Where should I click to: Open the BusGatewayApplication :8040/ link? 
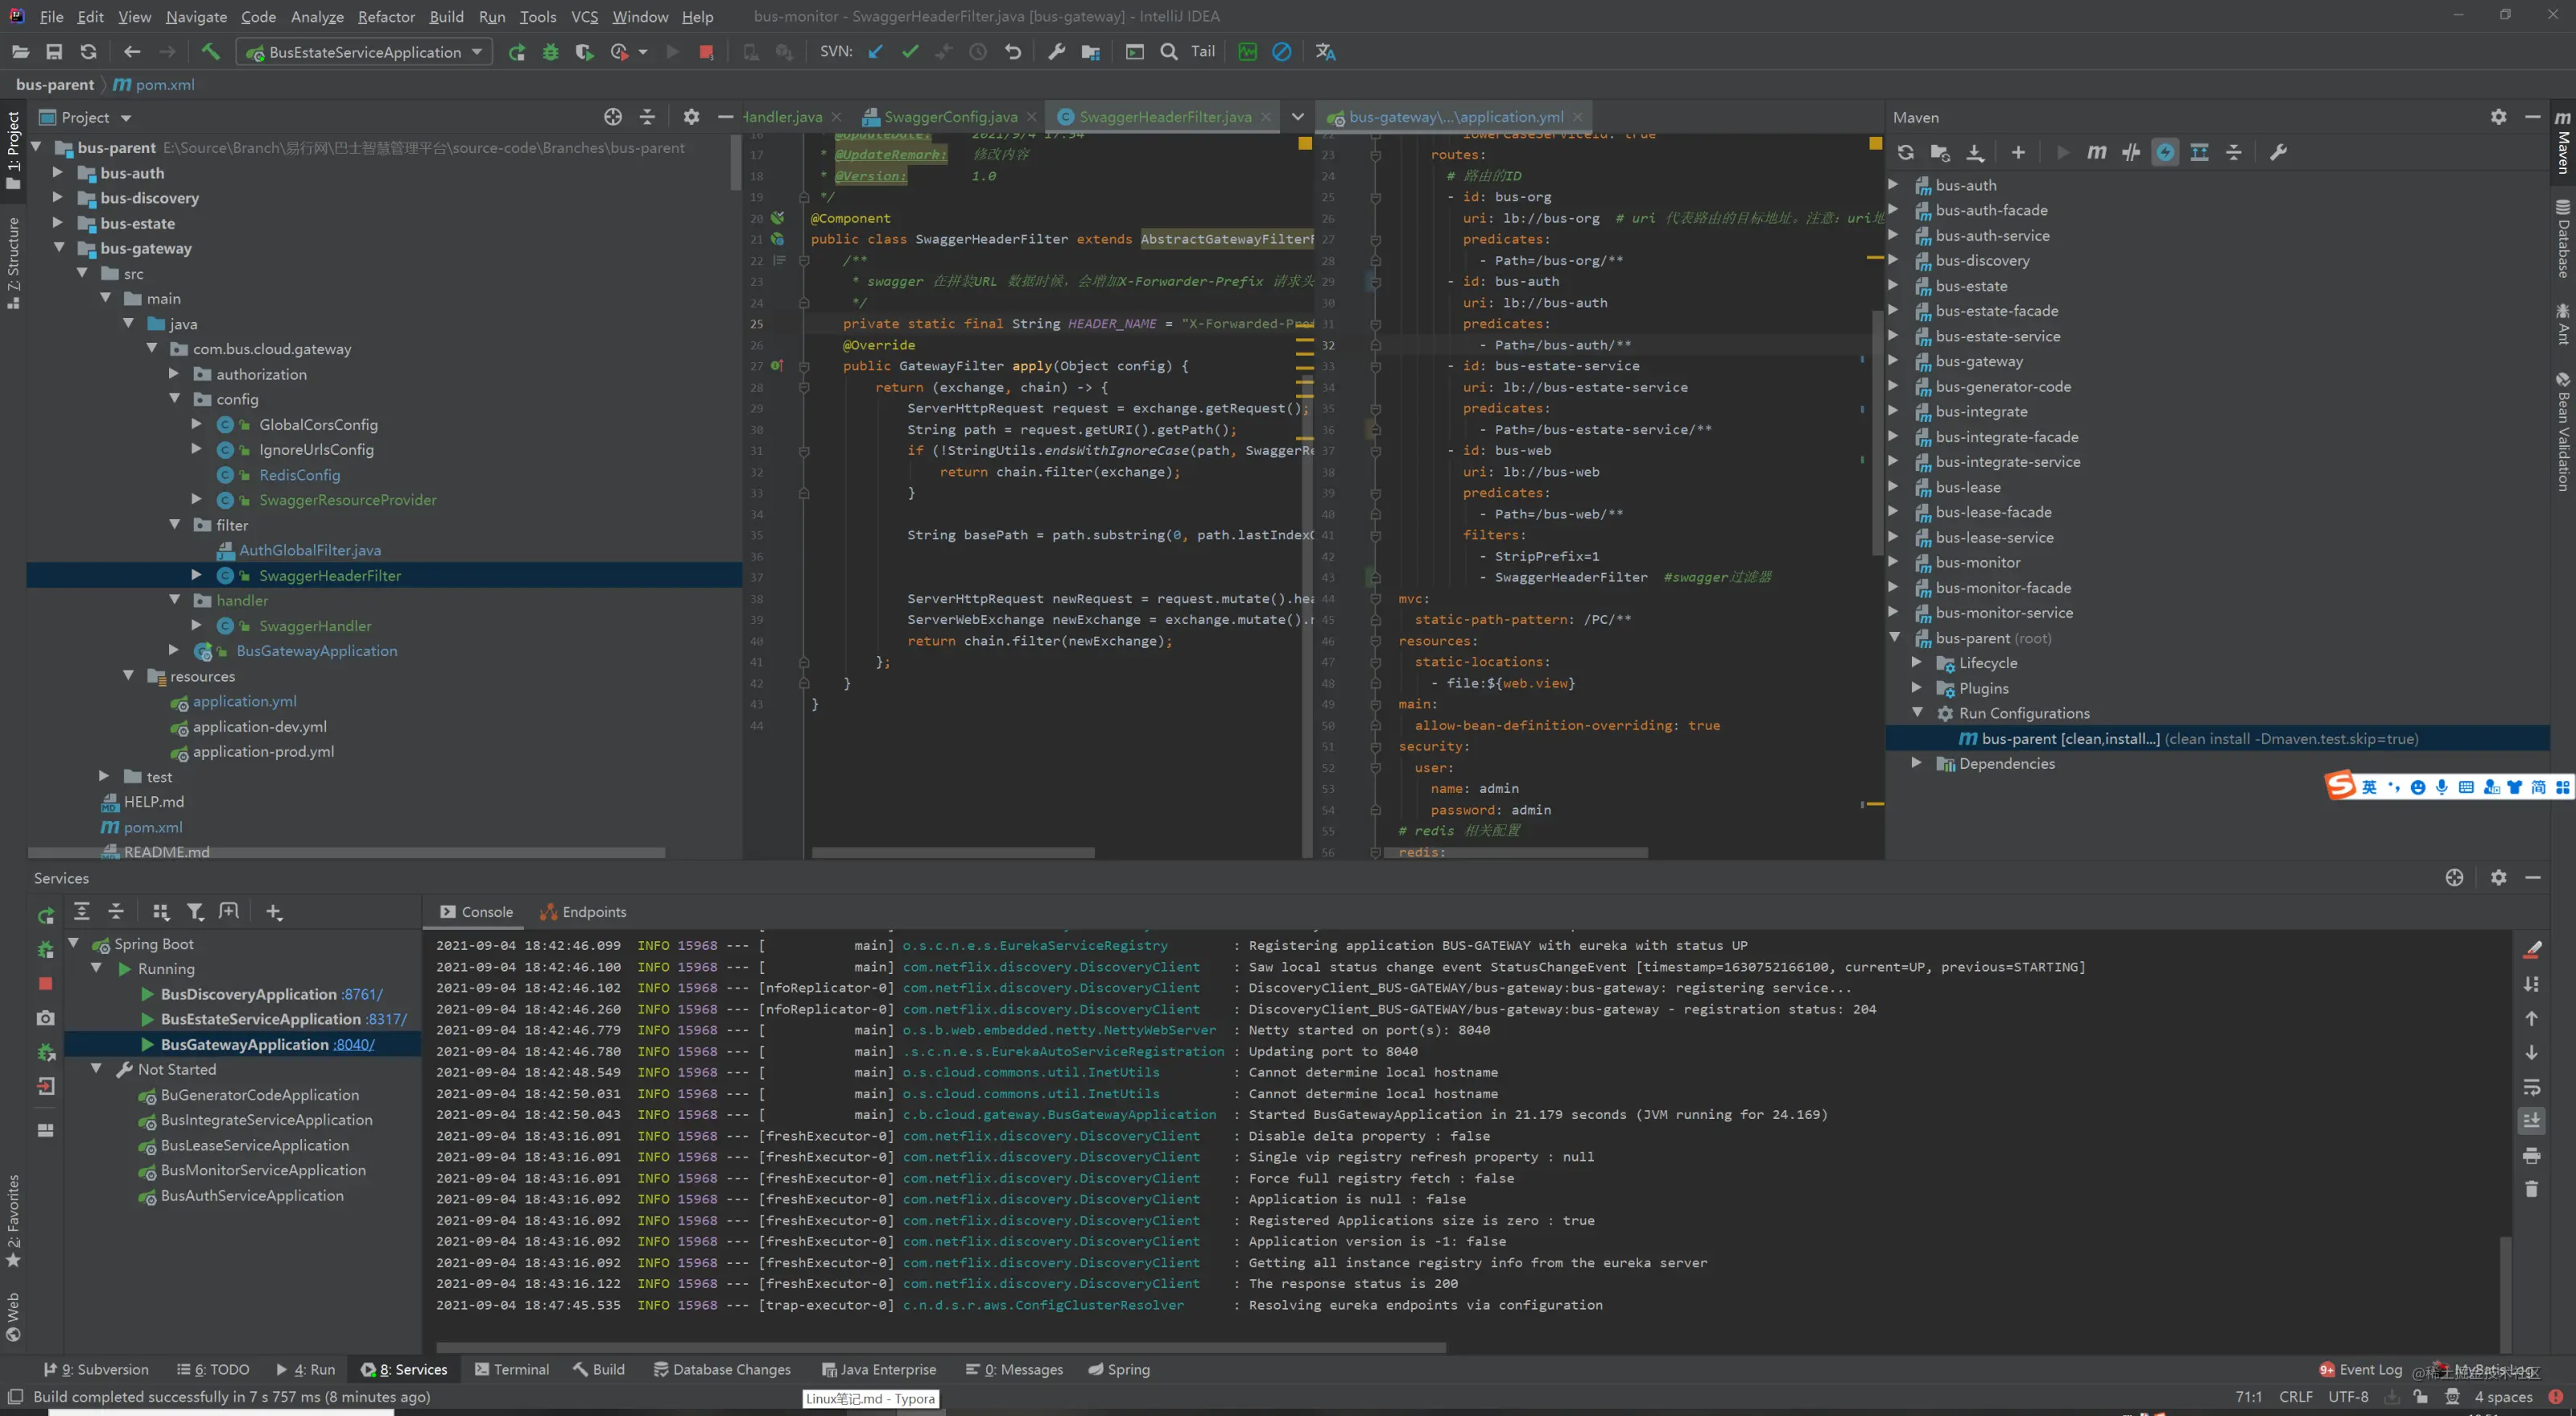pyautogui.click(x=354, y=1044)
